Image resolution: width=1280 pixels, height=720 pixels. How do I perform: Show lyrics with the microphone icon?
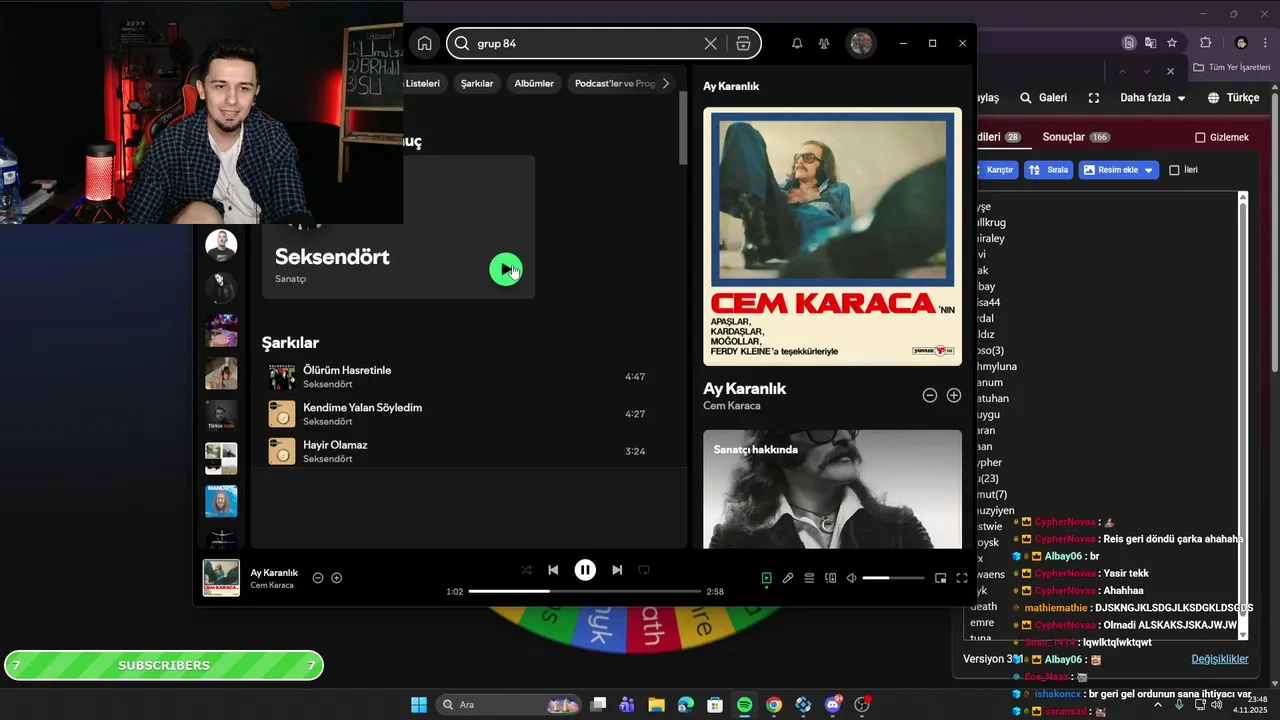[x=788, y=578]
